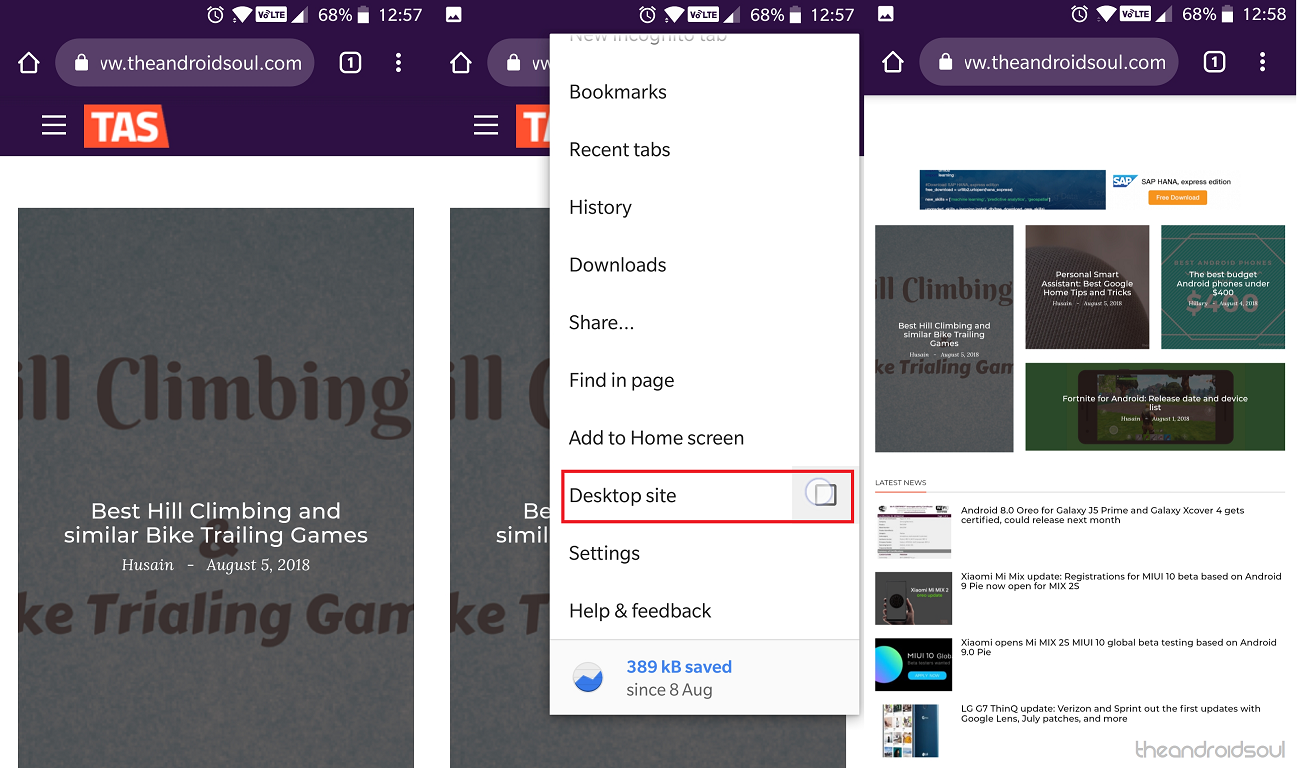Tap the home icon in the left screenshot
This screenshot has width=1297, height=768.
tap(29, 63)
